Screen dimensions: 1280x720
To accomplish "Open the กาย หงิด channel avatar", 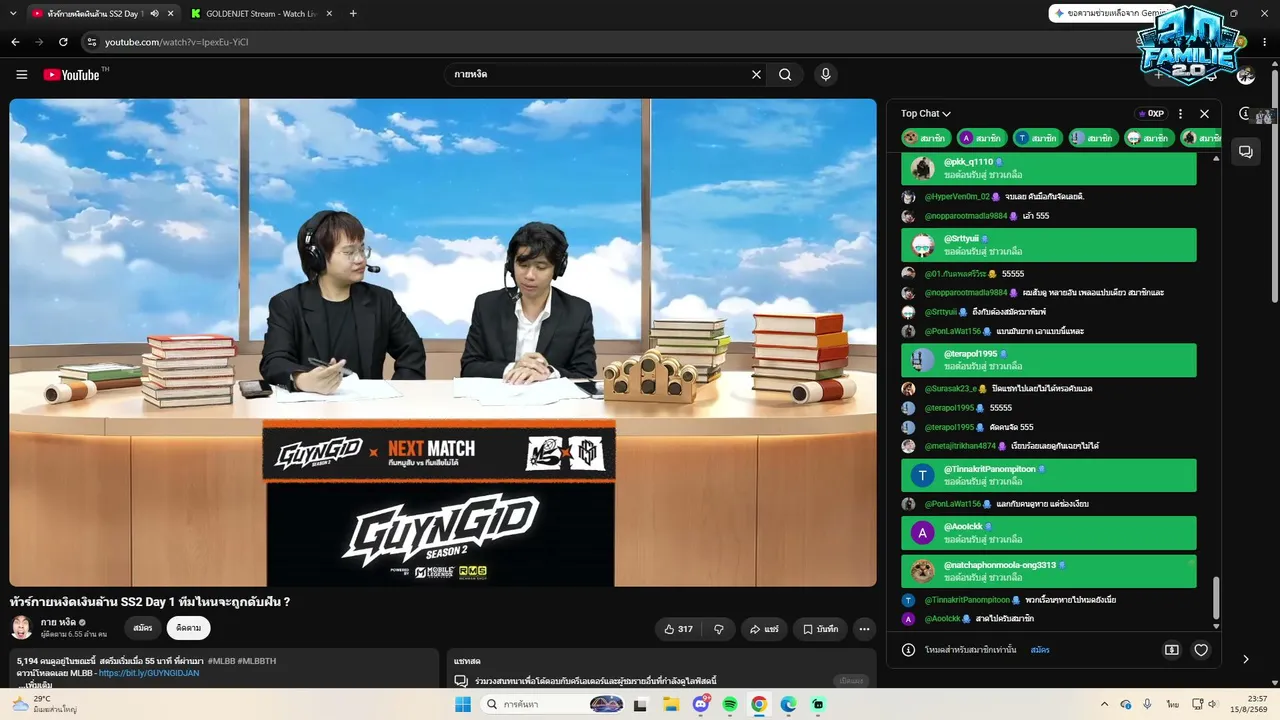I will coord(21,628).
